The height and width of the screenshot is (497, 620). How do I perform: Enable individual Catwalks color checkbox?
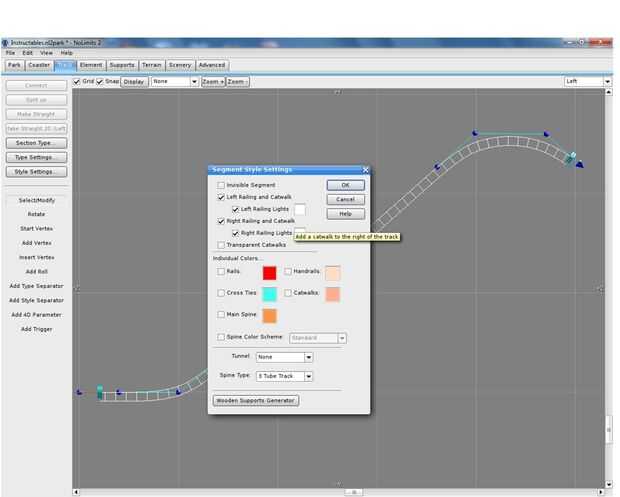click(x=288, y=293)
